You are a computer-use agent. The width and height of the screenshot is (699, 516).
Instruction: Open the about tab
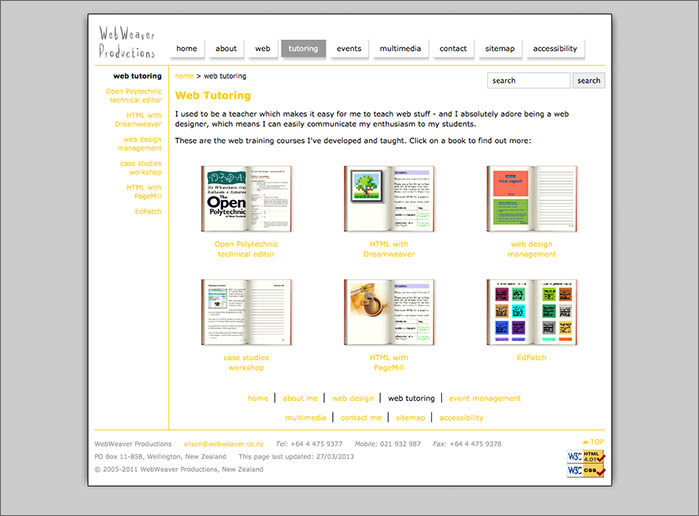point(226,49)
